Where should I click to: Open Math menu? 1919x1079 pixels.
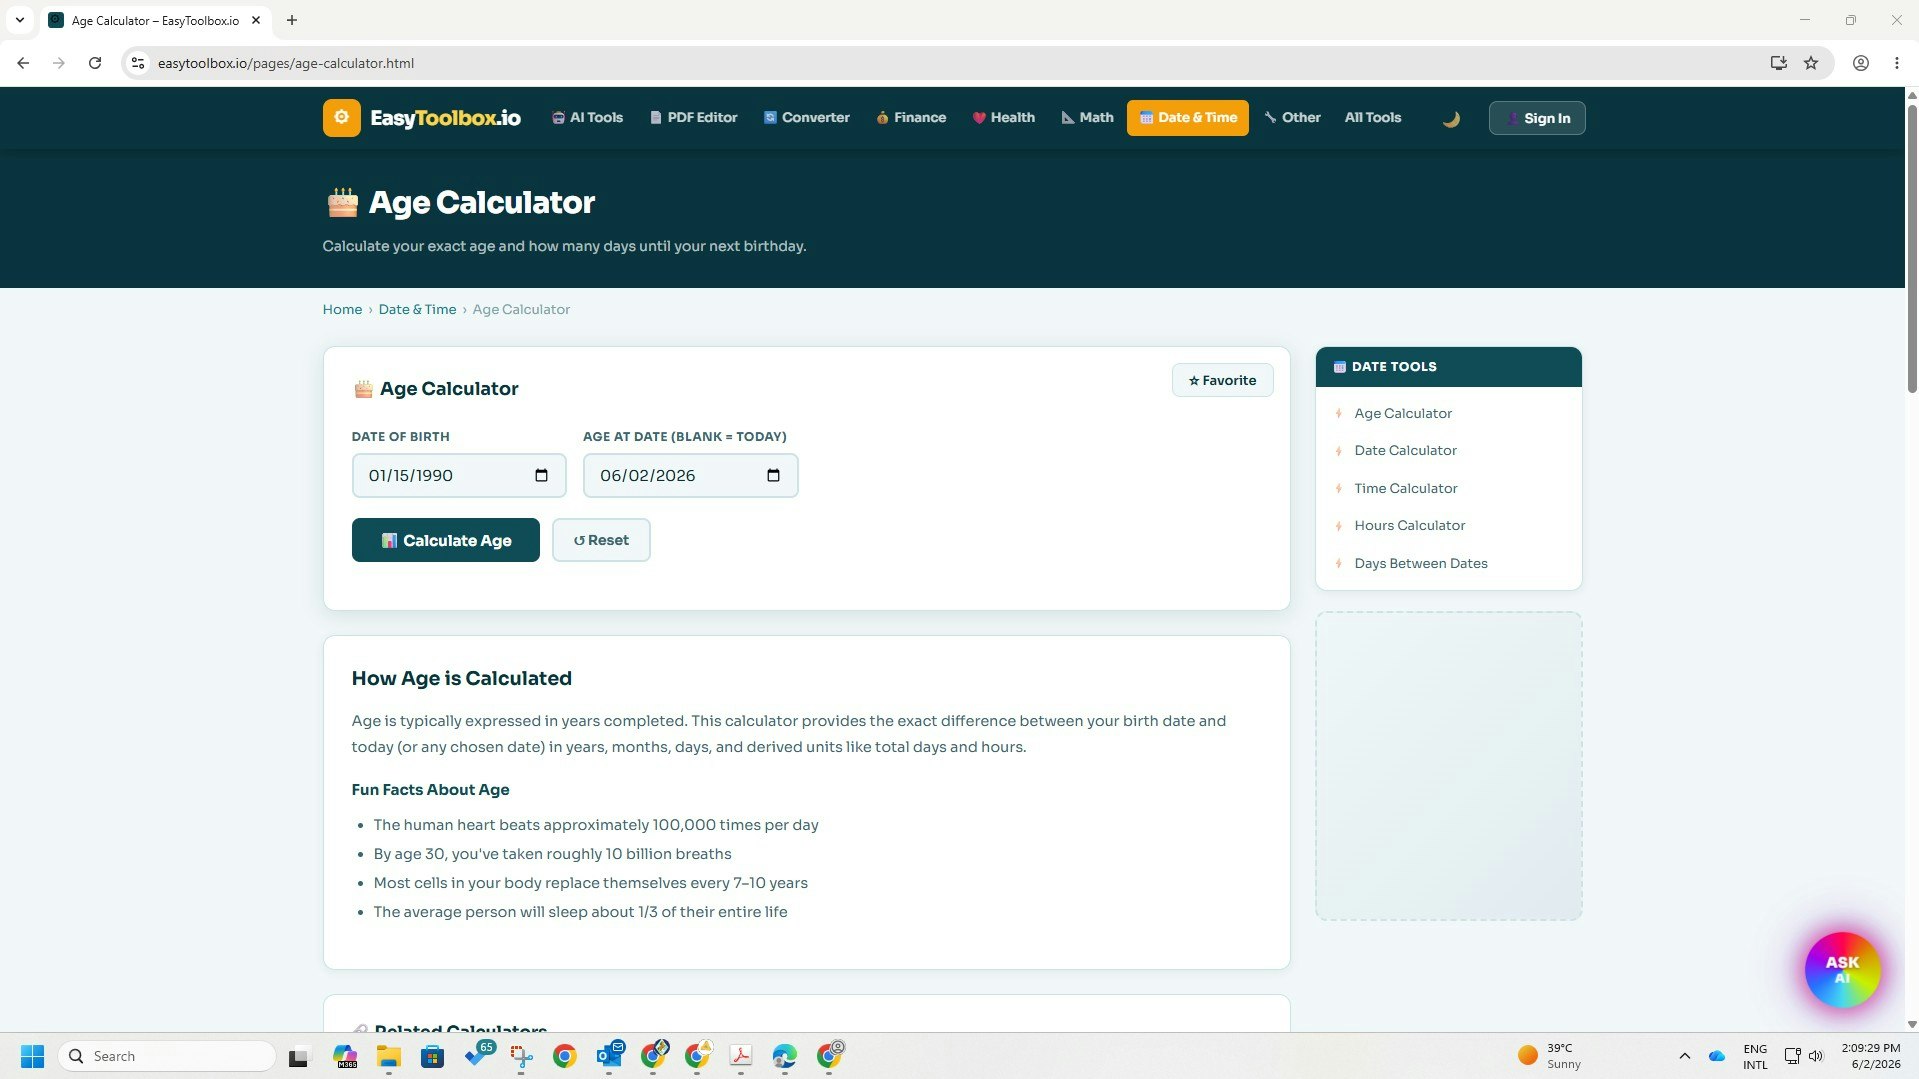1087,117
